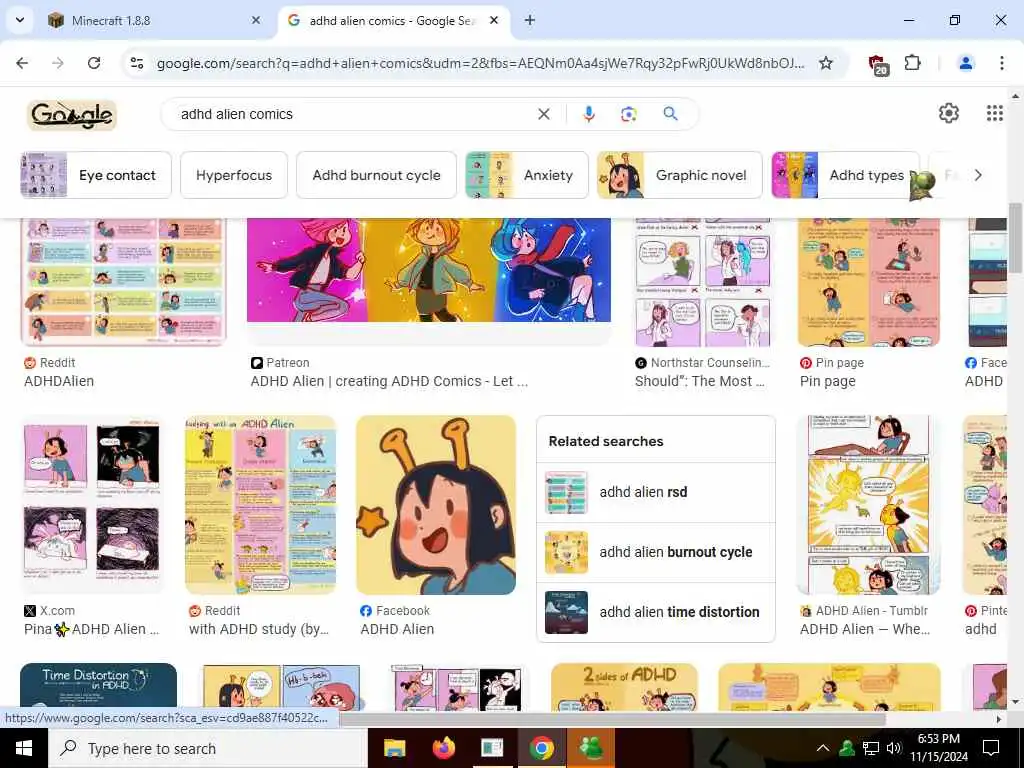Open the Chrome profile avatar
This screenshot has width=1024, height=768.
(x=965, y=63)
